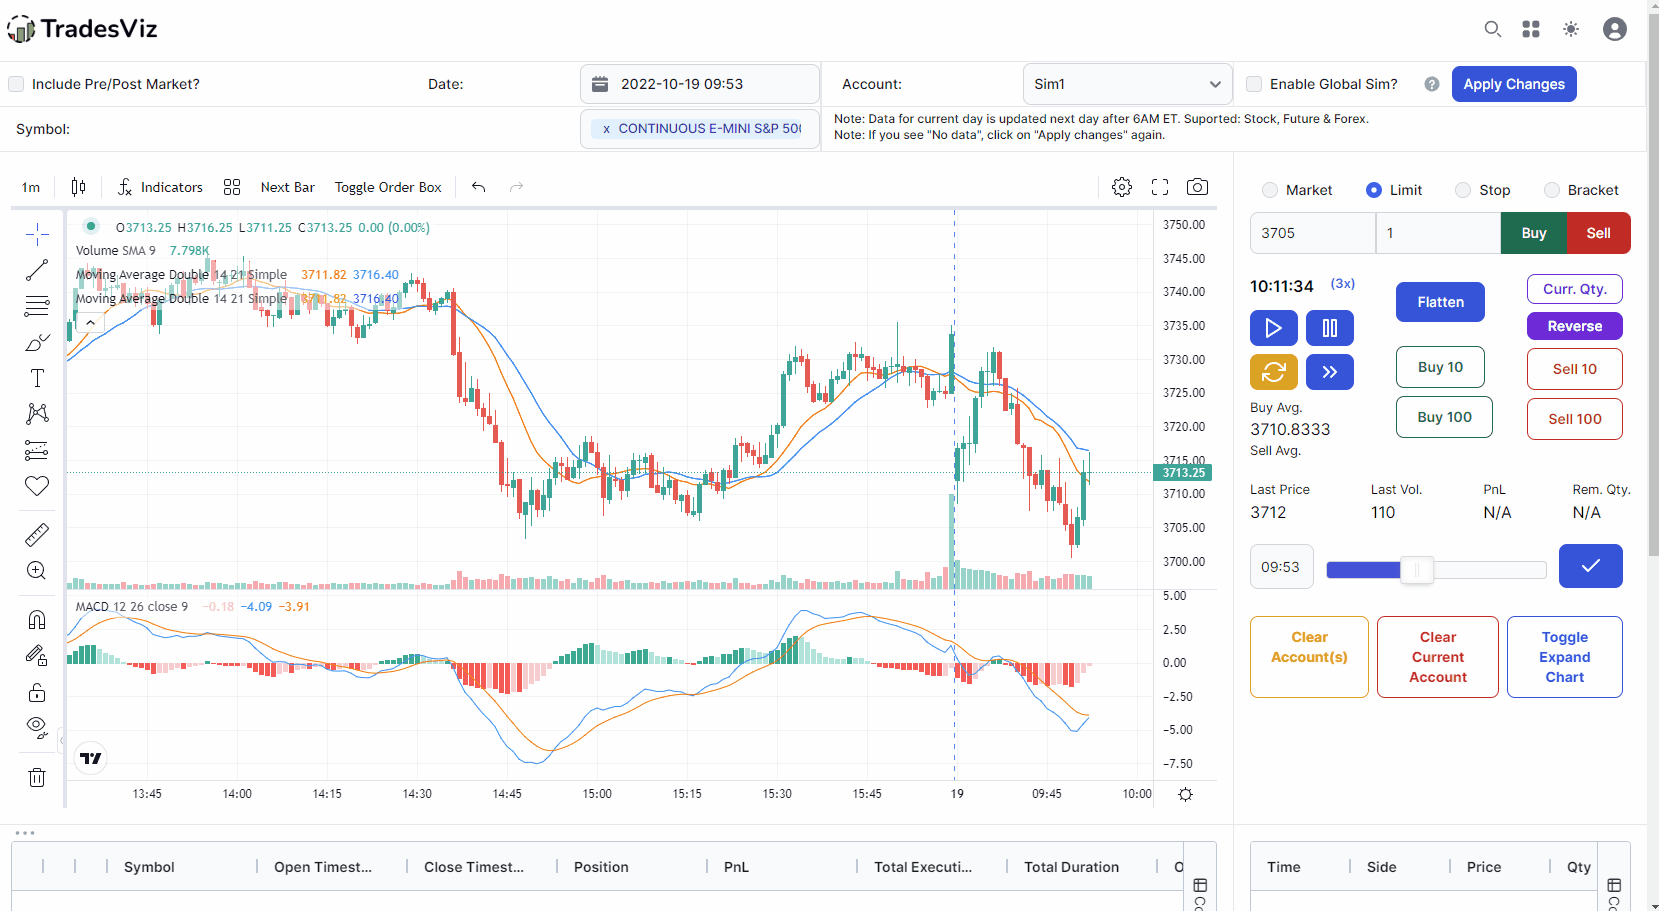The width and height of the screenshot is (1659, 911).
Task: Enable Global Sim checkbox
Action: point(1254,84)
